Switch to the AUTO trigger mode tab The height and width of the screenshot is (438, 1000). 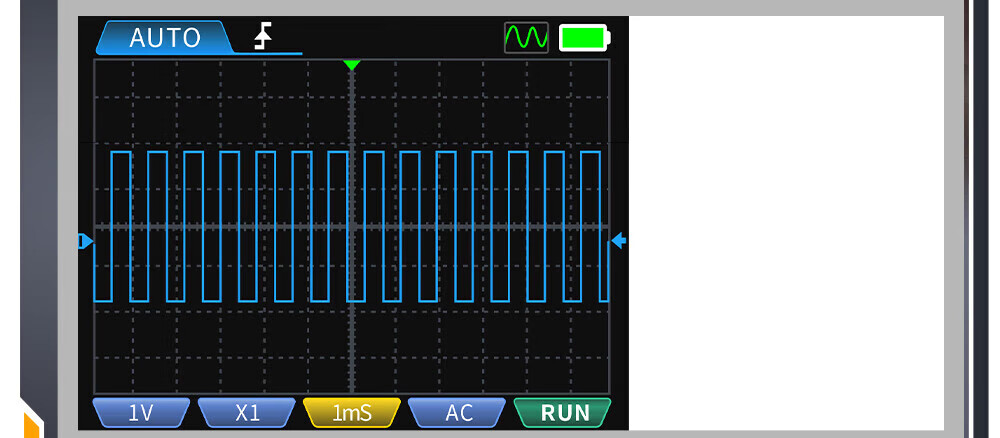pos(164,38)
